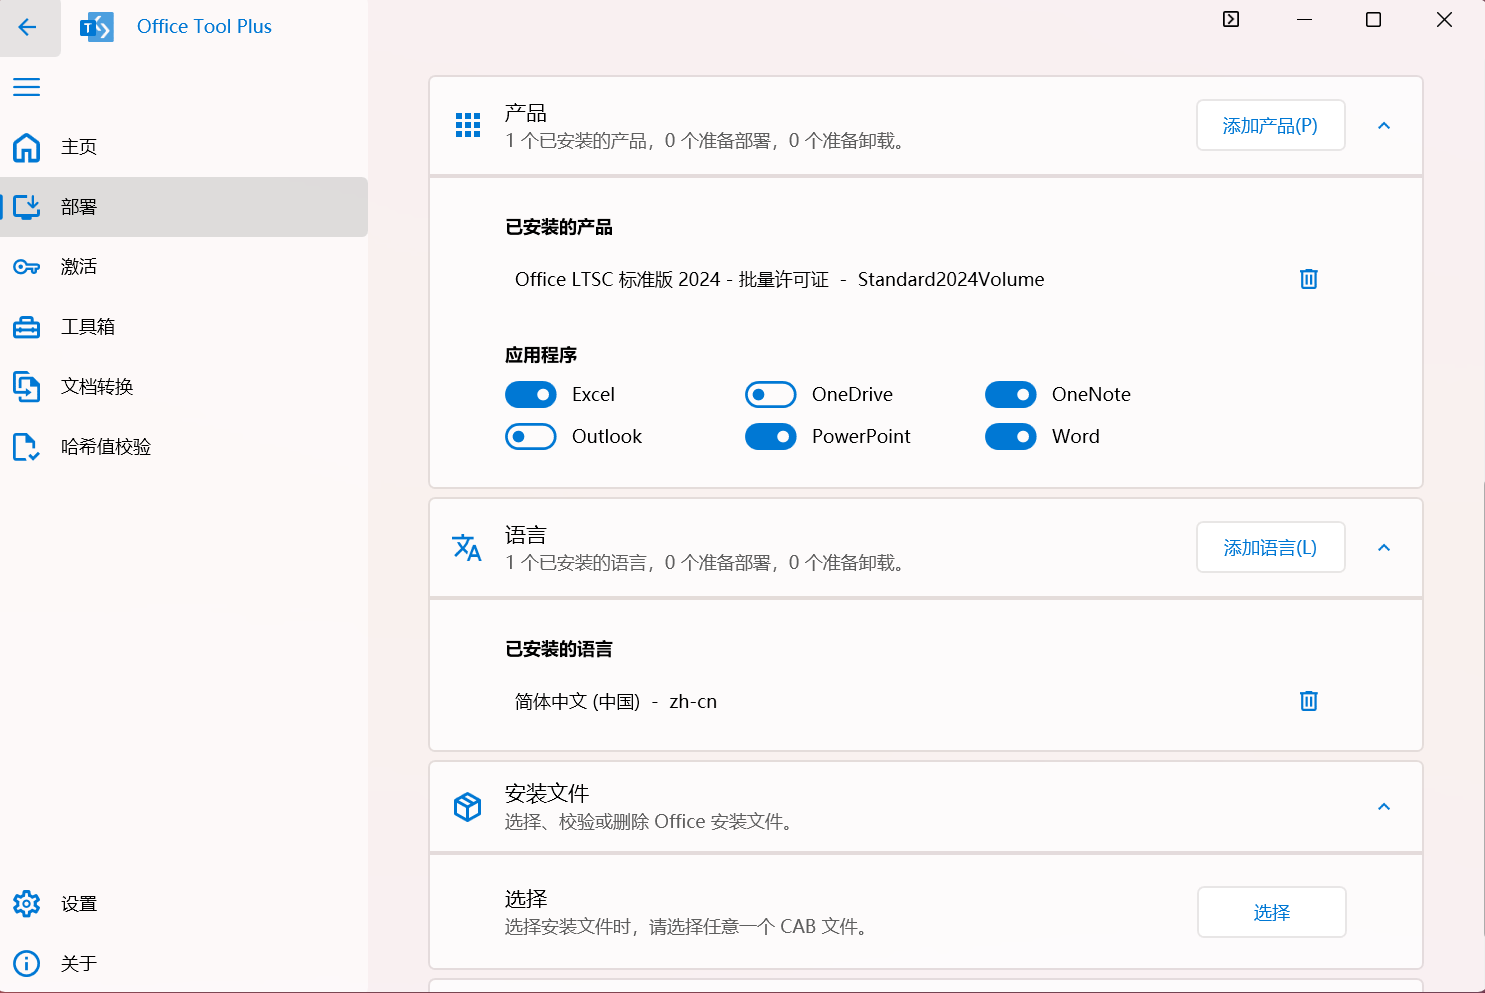This screenshot has height=993, width=1485.
Task: Click the 语言 section title
Action: pos(526,535)
